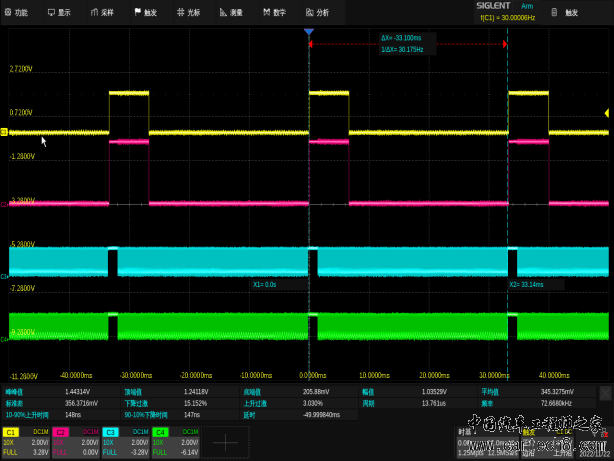The image size is (614, 461).
Task: Click the 延时 measurement -49.999840ms
Action: [299, 415]
